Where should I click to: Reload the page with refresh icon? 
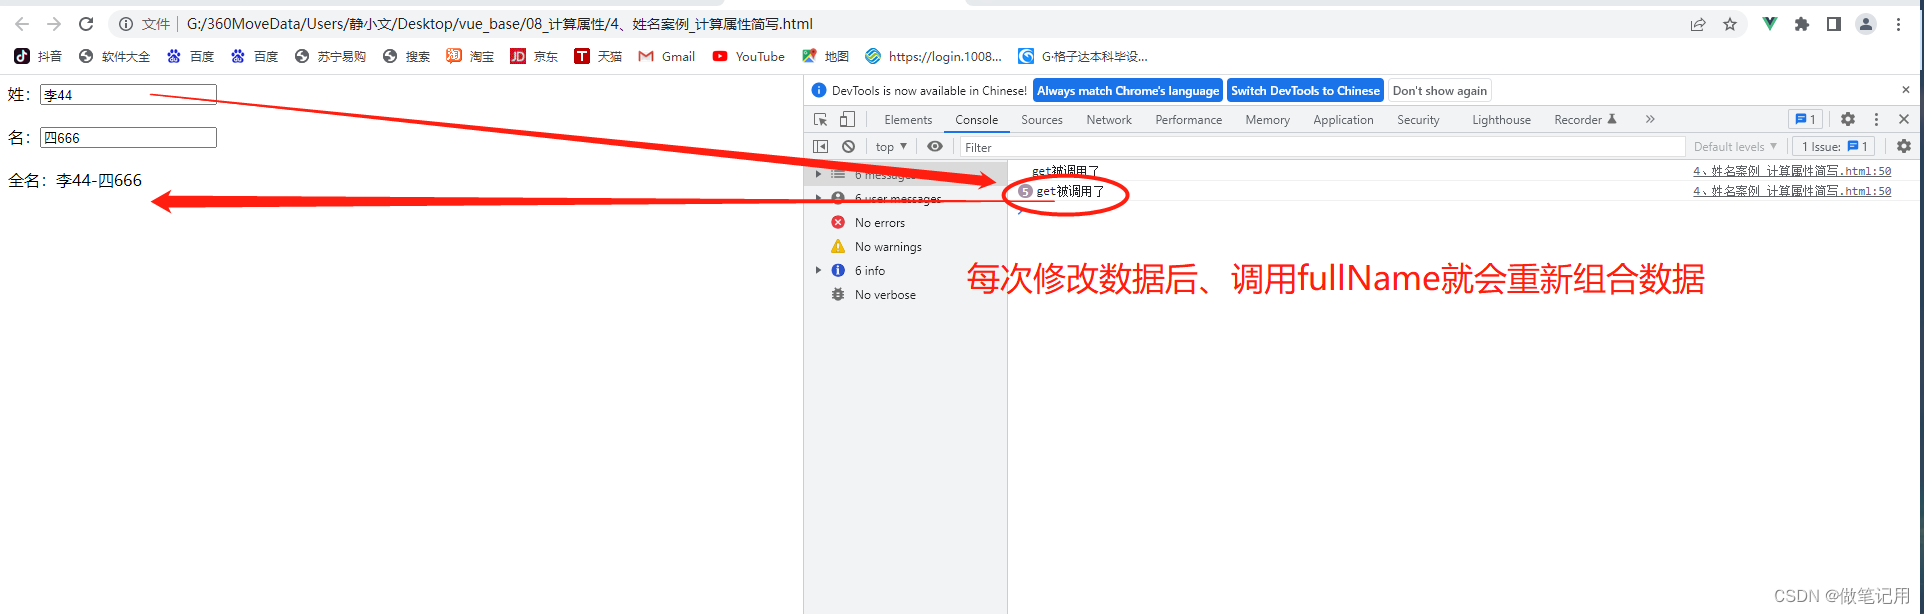pos(86,24)
